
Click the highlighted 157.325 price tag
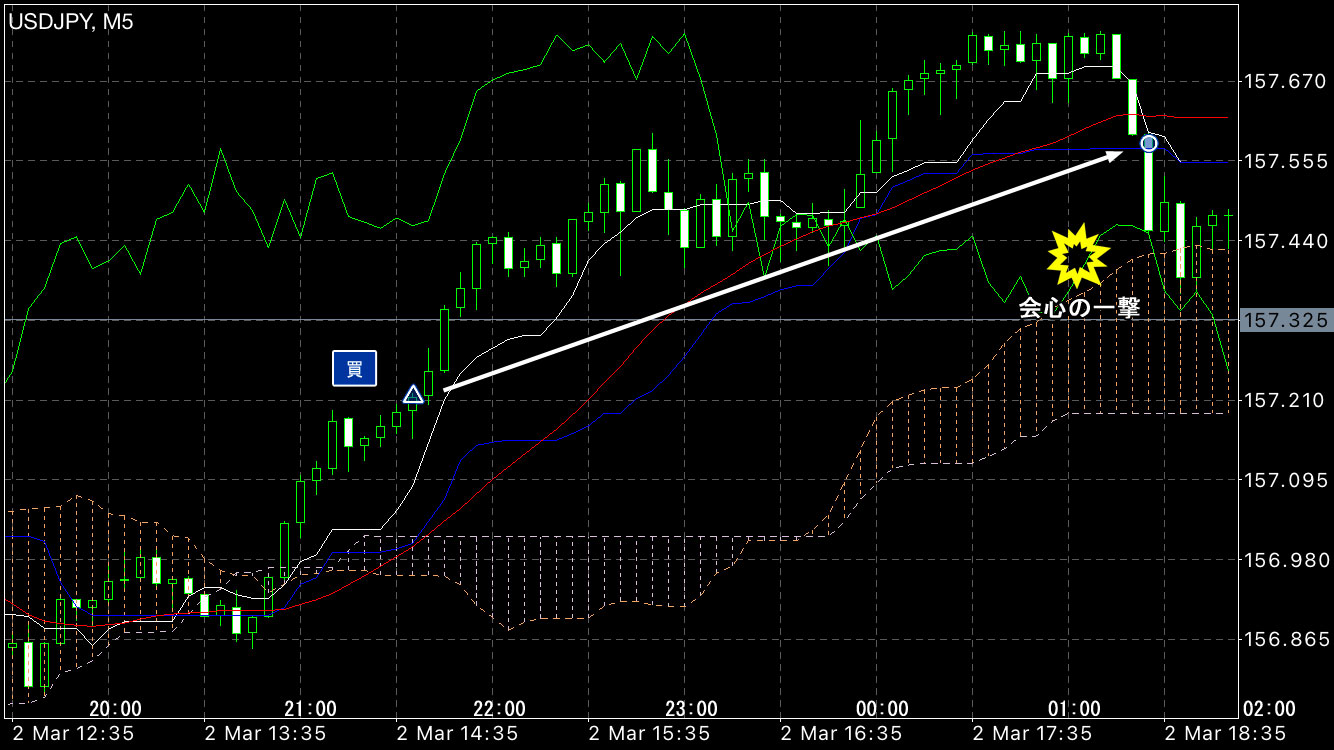pos(1285,320)
